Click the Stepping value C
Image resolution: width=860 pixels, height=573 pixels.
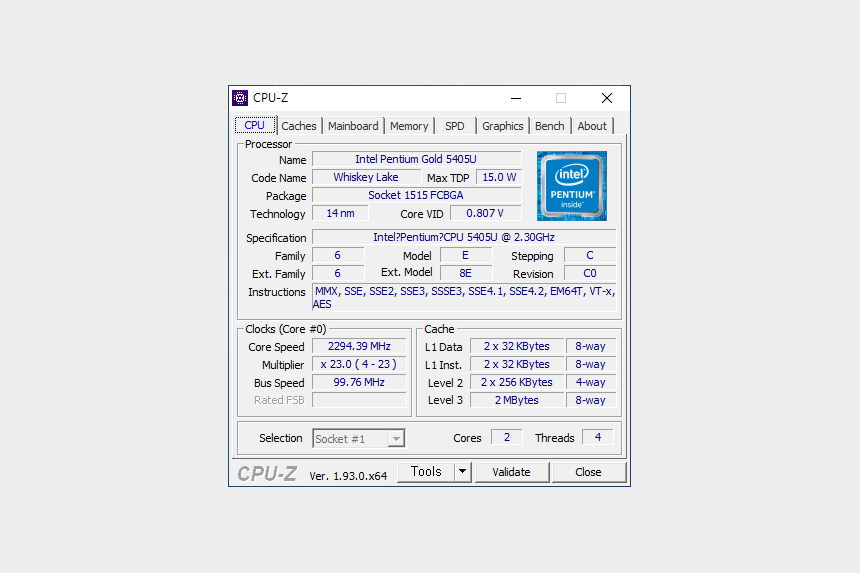tap(590, 256)
